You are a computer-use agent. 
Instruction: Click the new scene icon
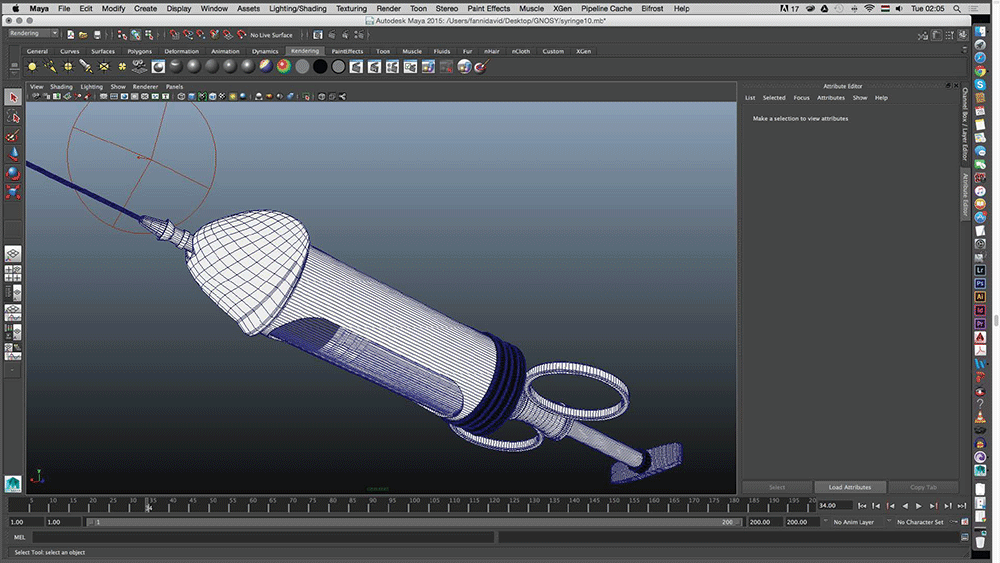(70, 34)
